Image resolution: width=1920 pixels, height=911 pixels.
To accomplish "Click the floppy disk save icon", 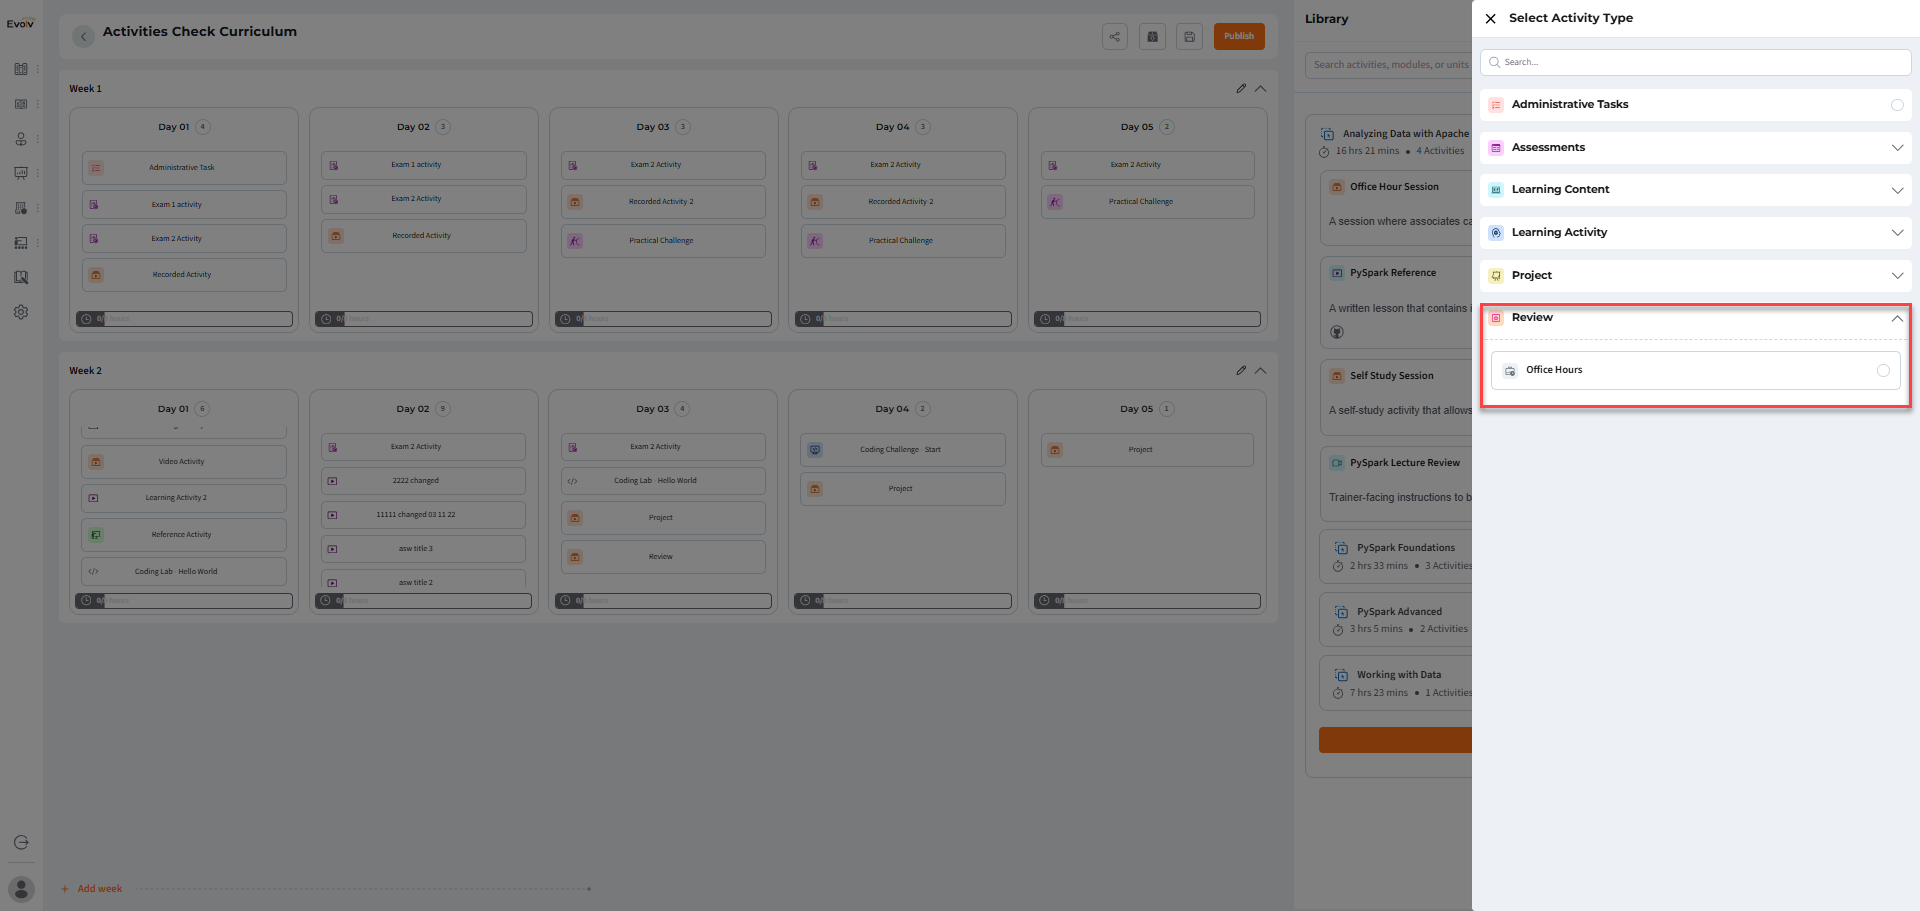I will click(1189, 37).
